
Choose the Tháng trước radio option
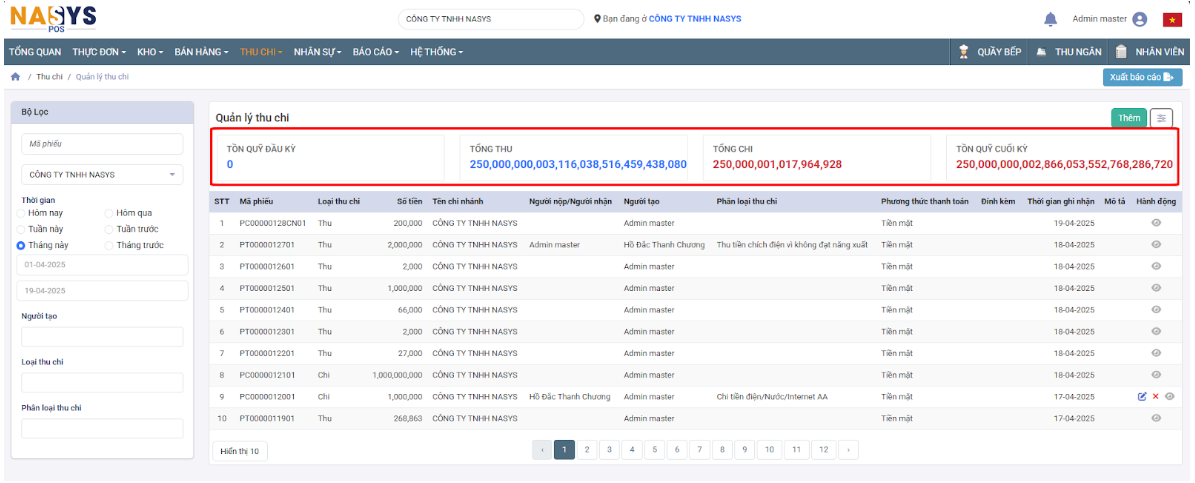pyautogui.click(x=109, y=245)
